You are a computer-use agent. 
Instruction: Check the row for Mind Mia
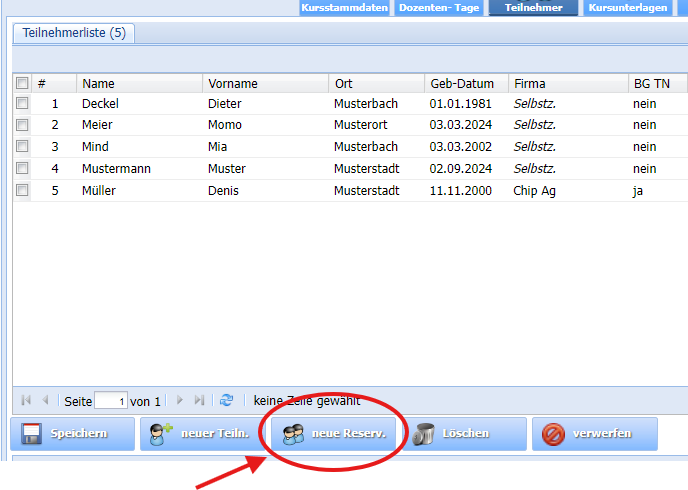coord(22,147)
